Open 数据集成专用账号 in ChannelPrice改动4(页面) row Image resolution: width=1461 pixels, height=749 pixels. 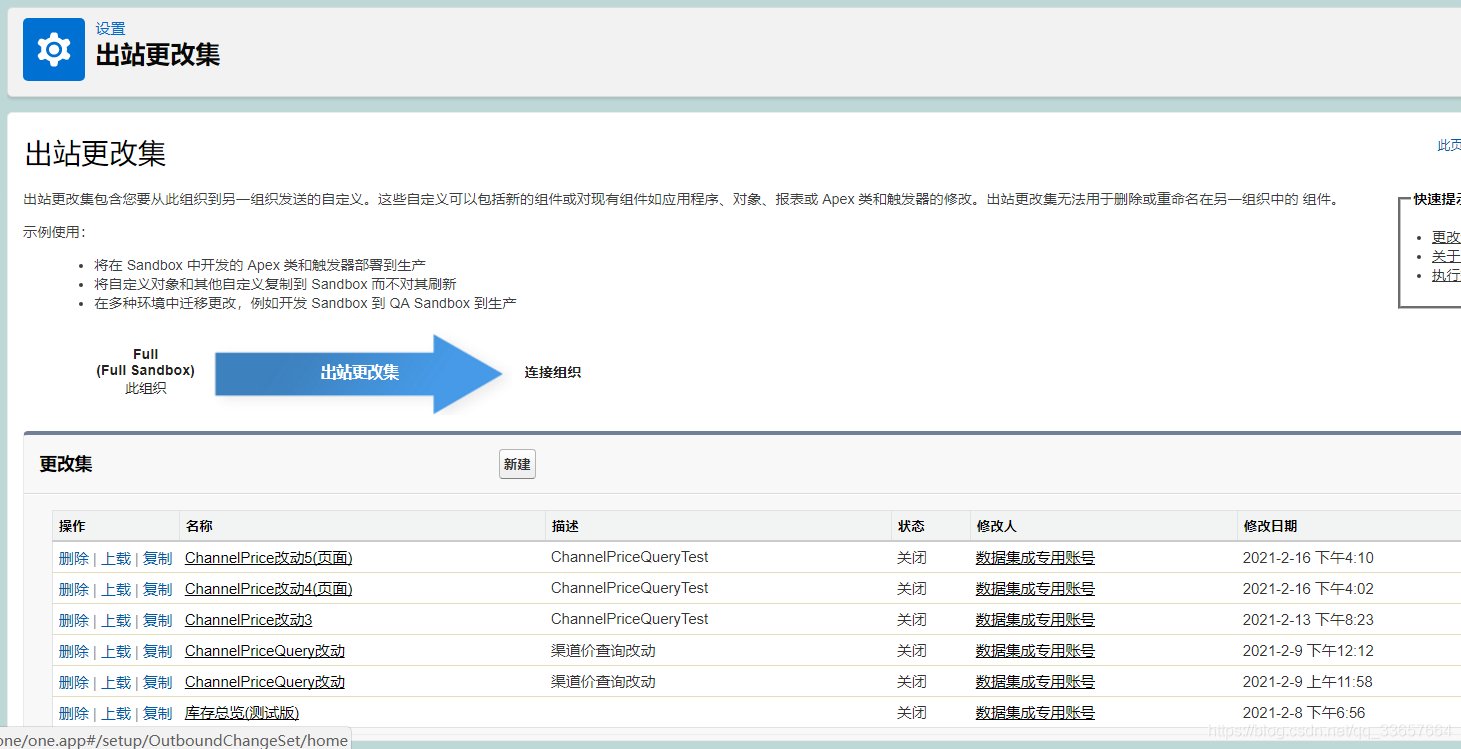point(1035,589)
